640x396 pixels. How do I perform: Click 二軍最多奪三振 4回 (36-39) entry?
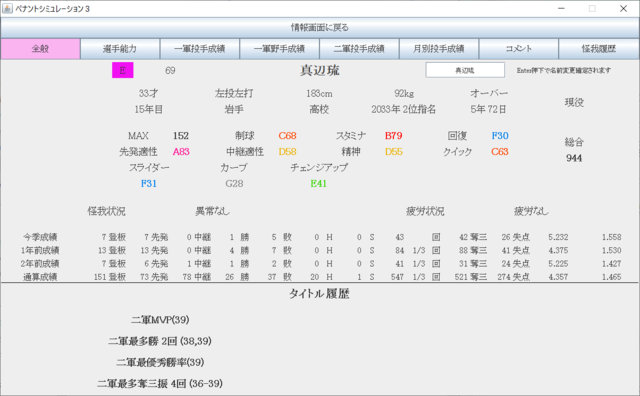160,383
